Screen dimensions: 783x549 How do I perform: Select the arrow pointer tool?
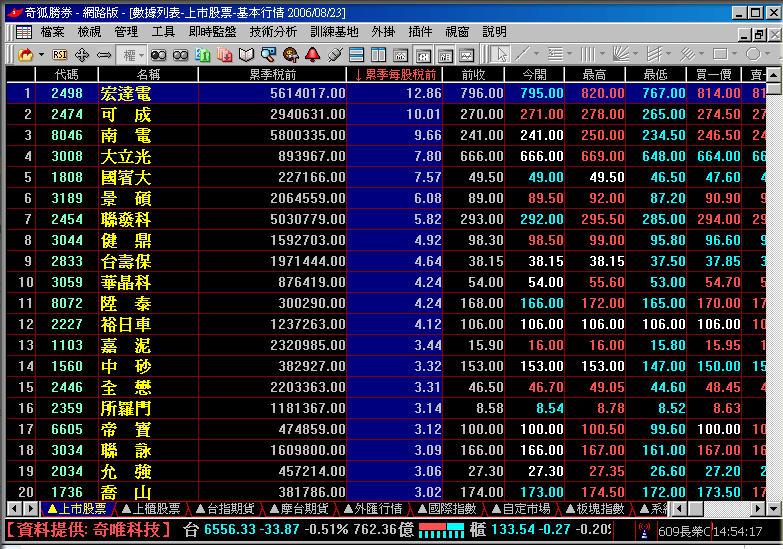(501, 54)
